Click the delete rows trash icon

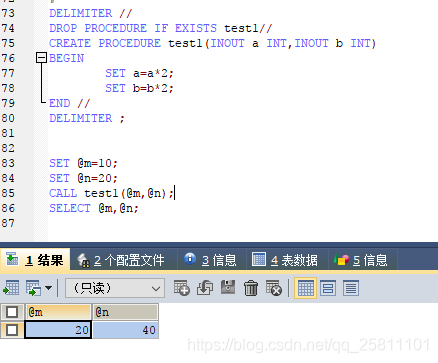(x=251, y=288)
